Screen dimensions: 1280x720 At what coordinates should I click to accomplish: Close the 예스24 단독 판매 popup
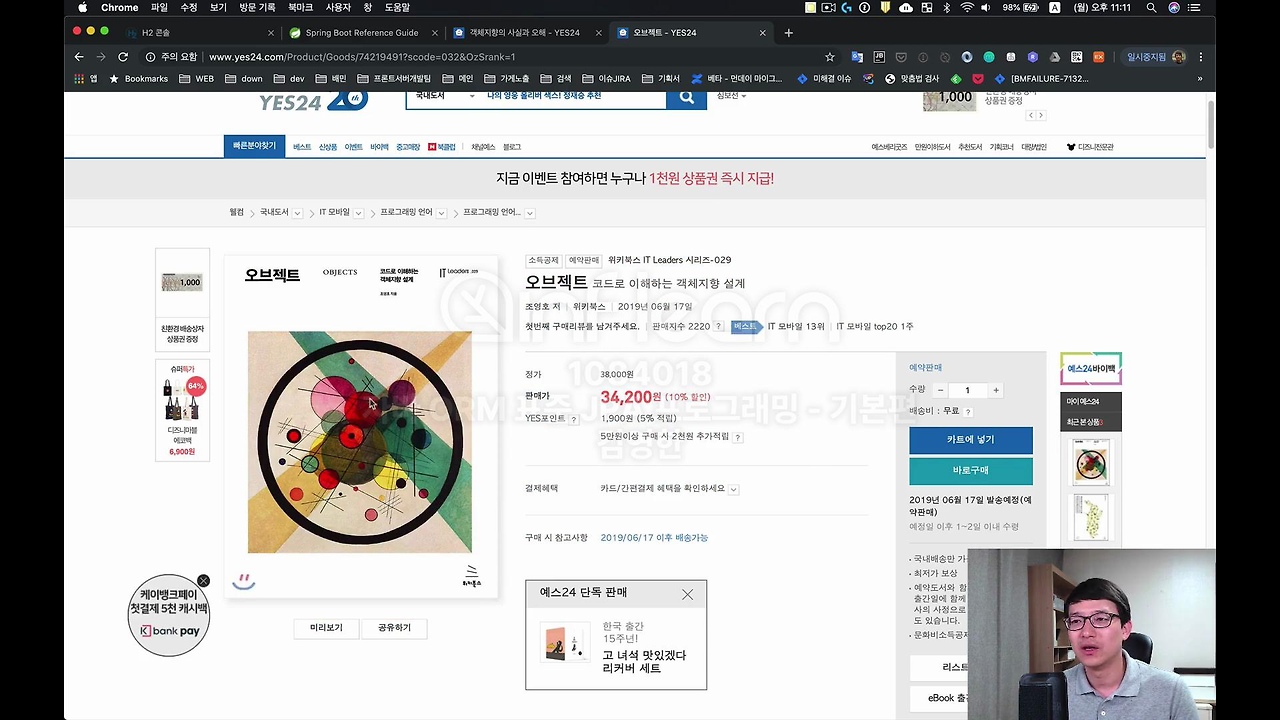(687, 594)
